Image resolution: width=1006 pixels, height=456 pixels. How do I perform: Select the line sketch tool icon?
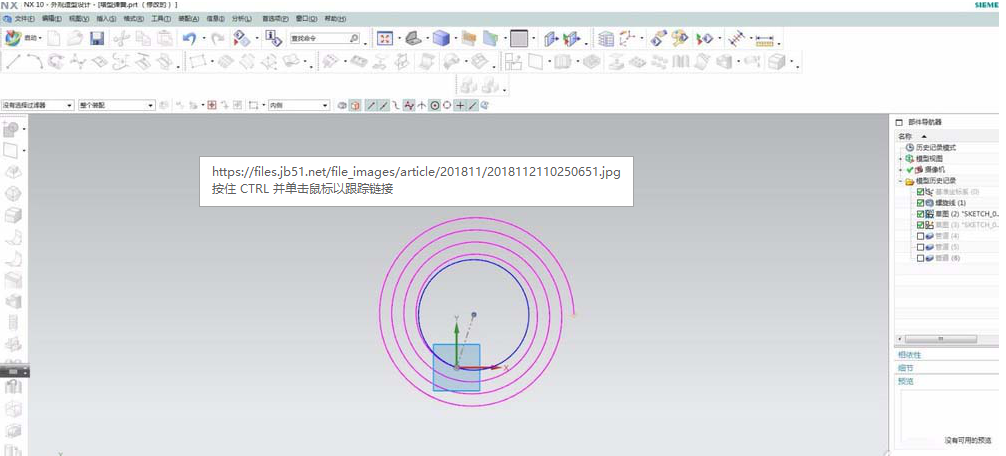(x=13, y=62)
